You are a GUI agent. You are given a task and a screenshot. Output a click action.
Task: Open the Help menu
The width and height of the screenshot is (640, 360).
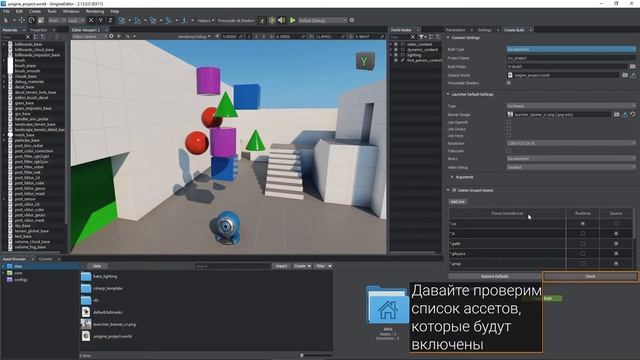pos(115,11)
